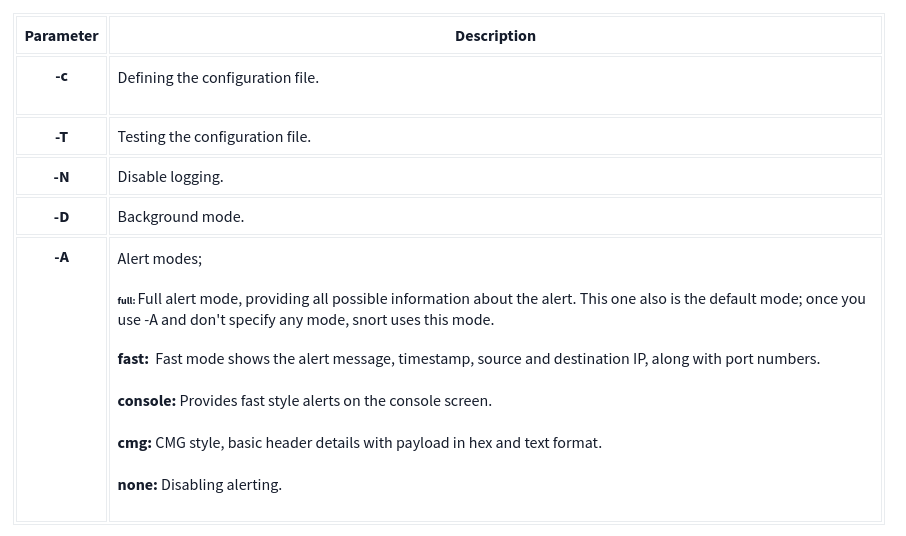Select the -T parameter cell
The width and height of the screenshot is (906, 536).
(61, 137)
